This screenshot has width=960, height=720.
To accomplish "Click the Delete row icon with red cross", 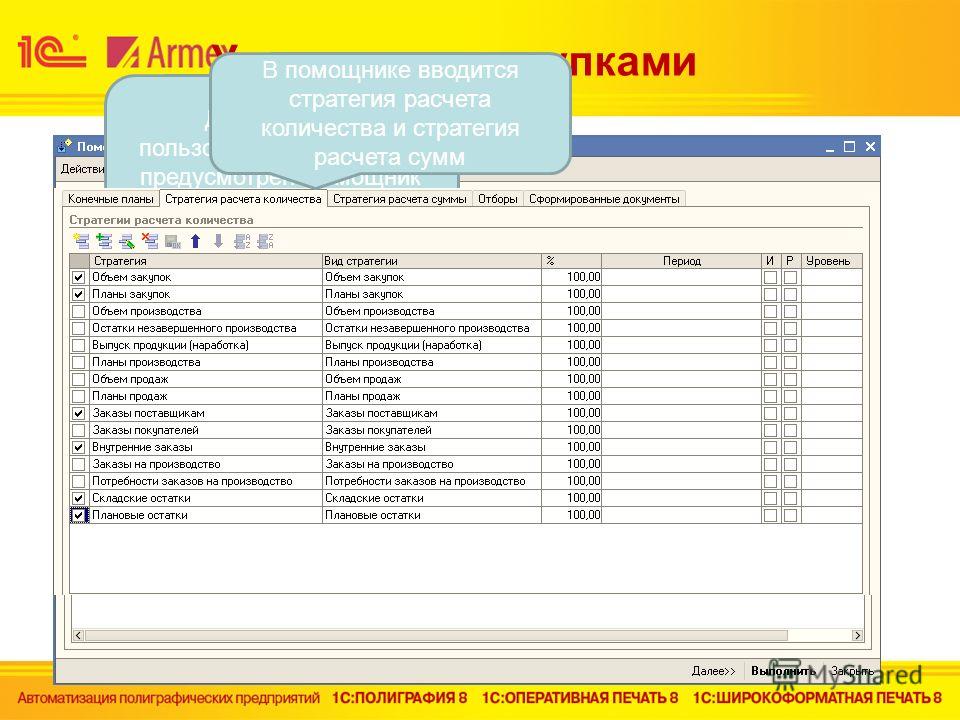I will click(x=150, y=241).
